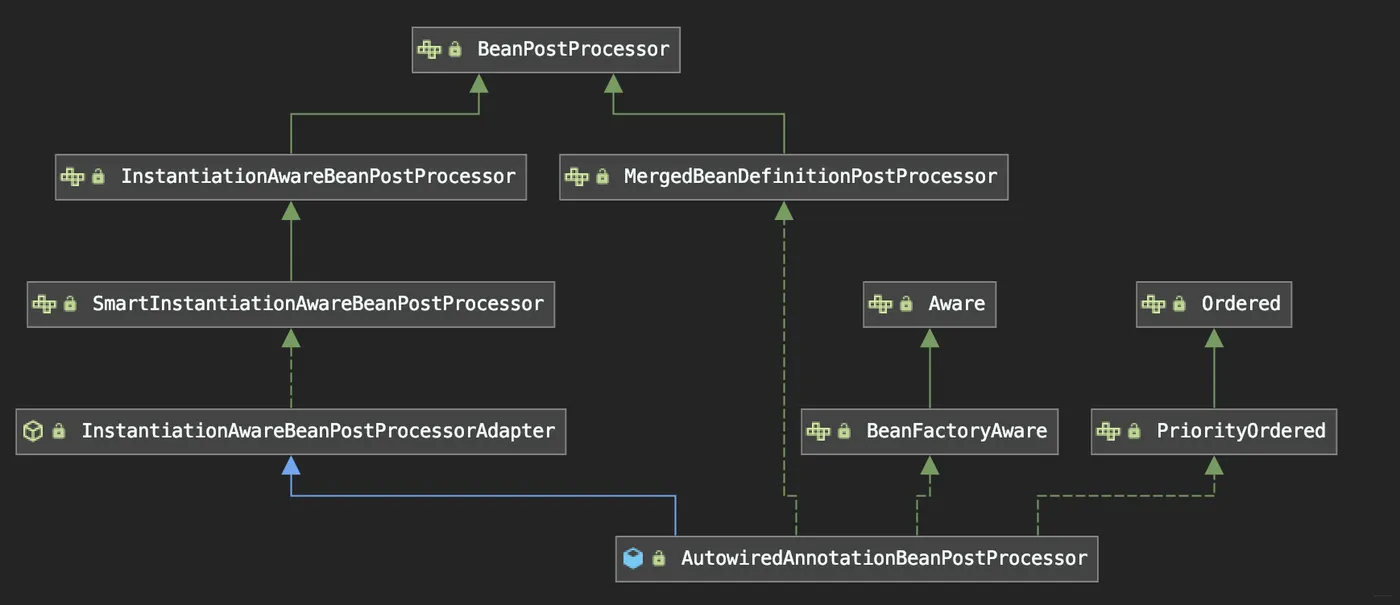Click the lock icon on Ordered node
The height and width of the screenshot is (605, 1400).
click(1179, 304)
